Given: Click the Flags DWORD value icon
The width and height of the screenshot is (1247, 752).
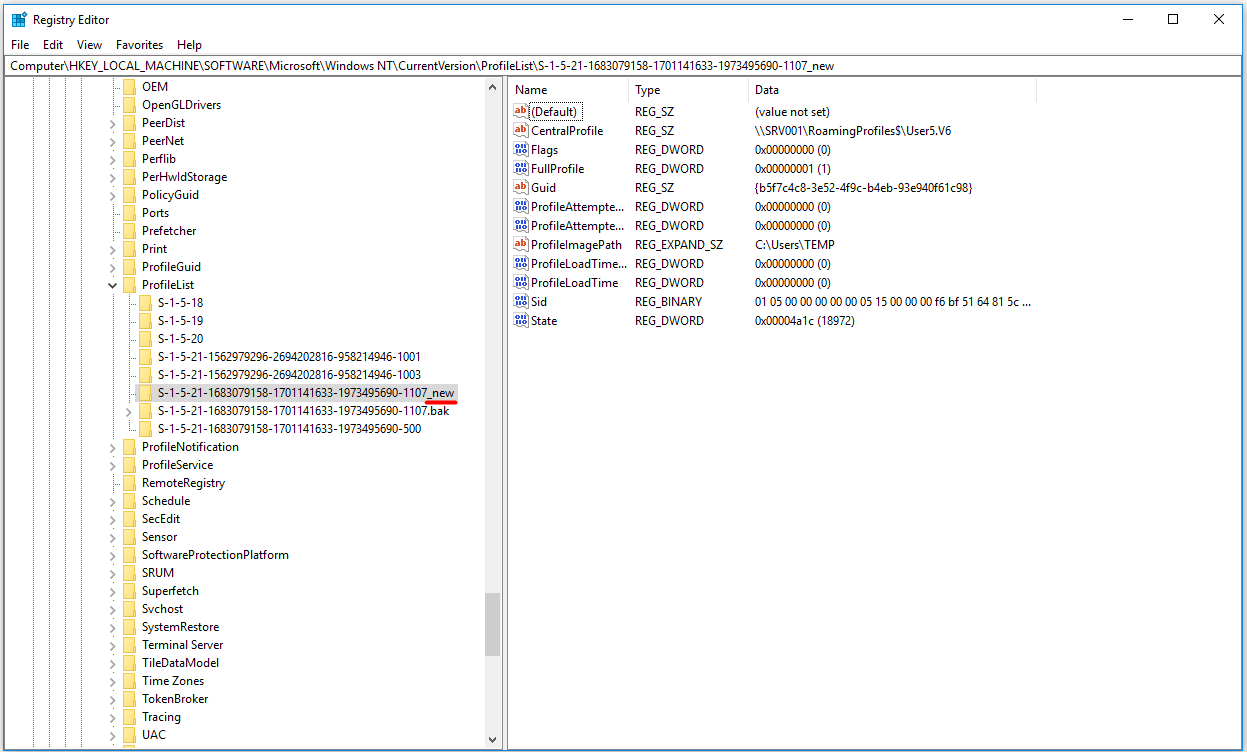Looking at the screenshot, I should [x=520, y=149].
